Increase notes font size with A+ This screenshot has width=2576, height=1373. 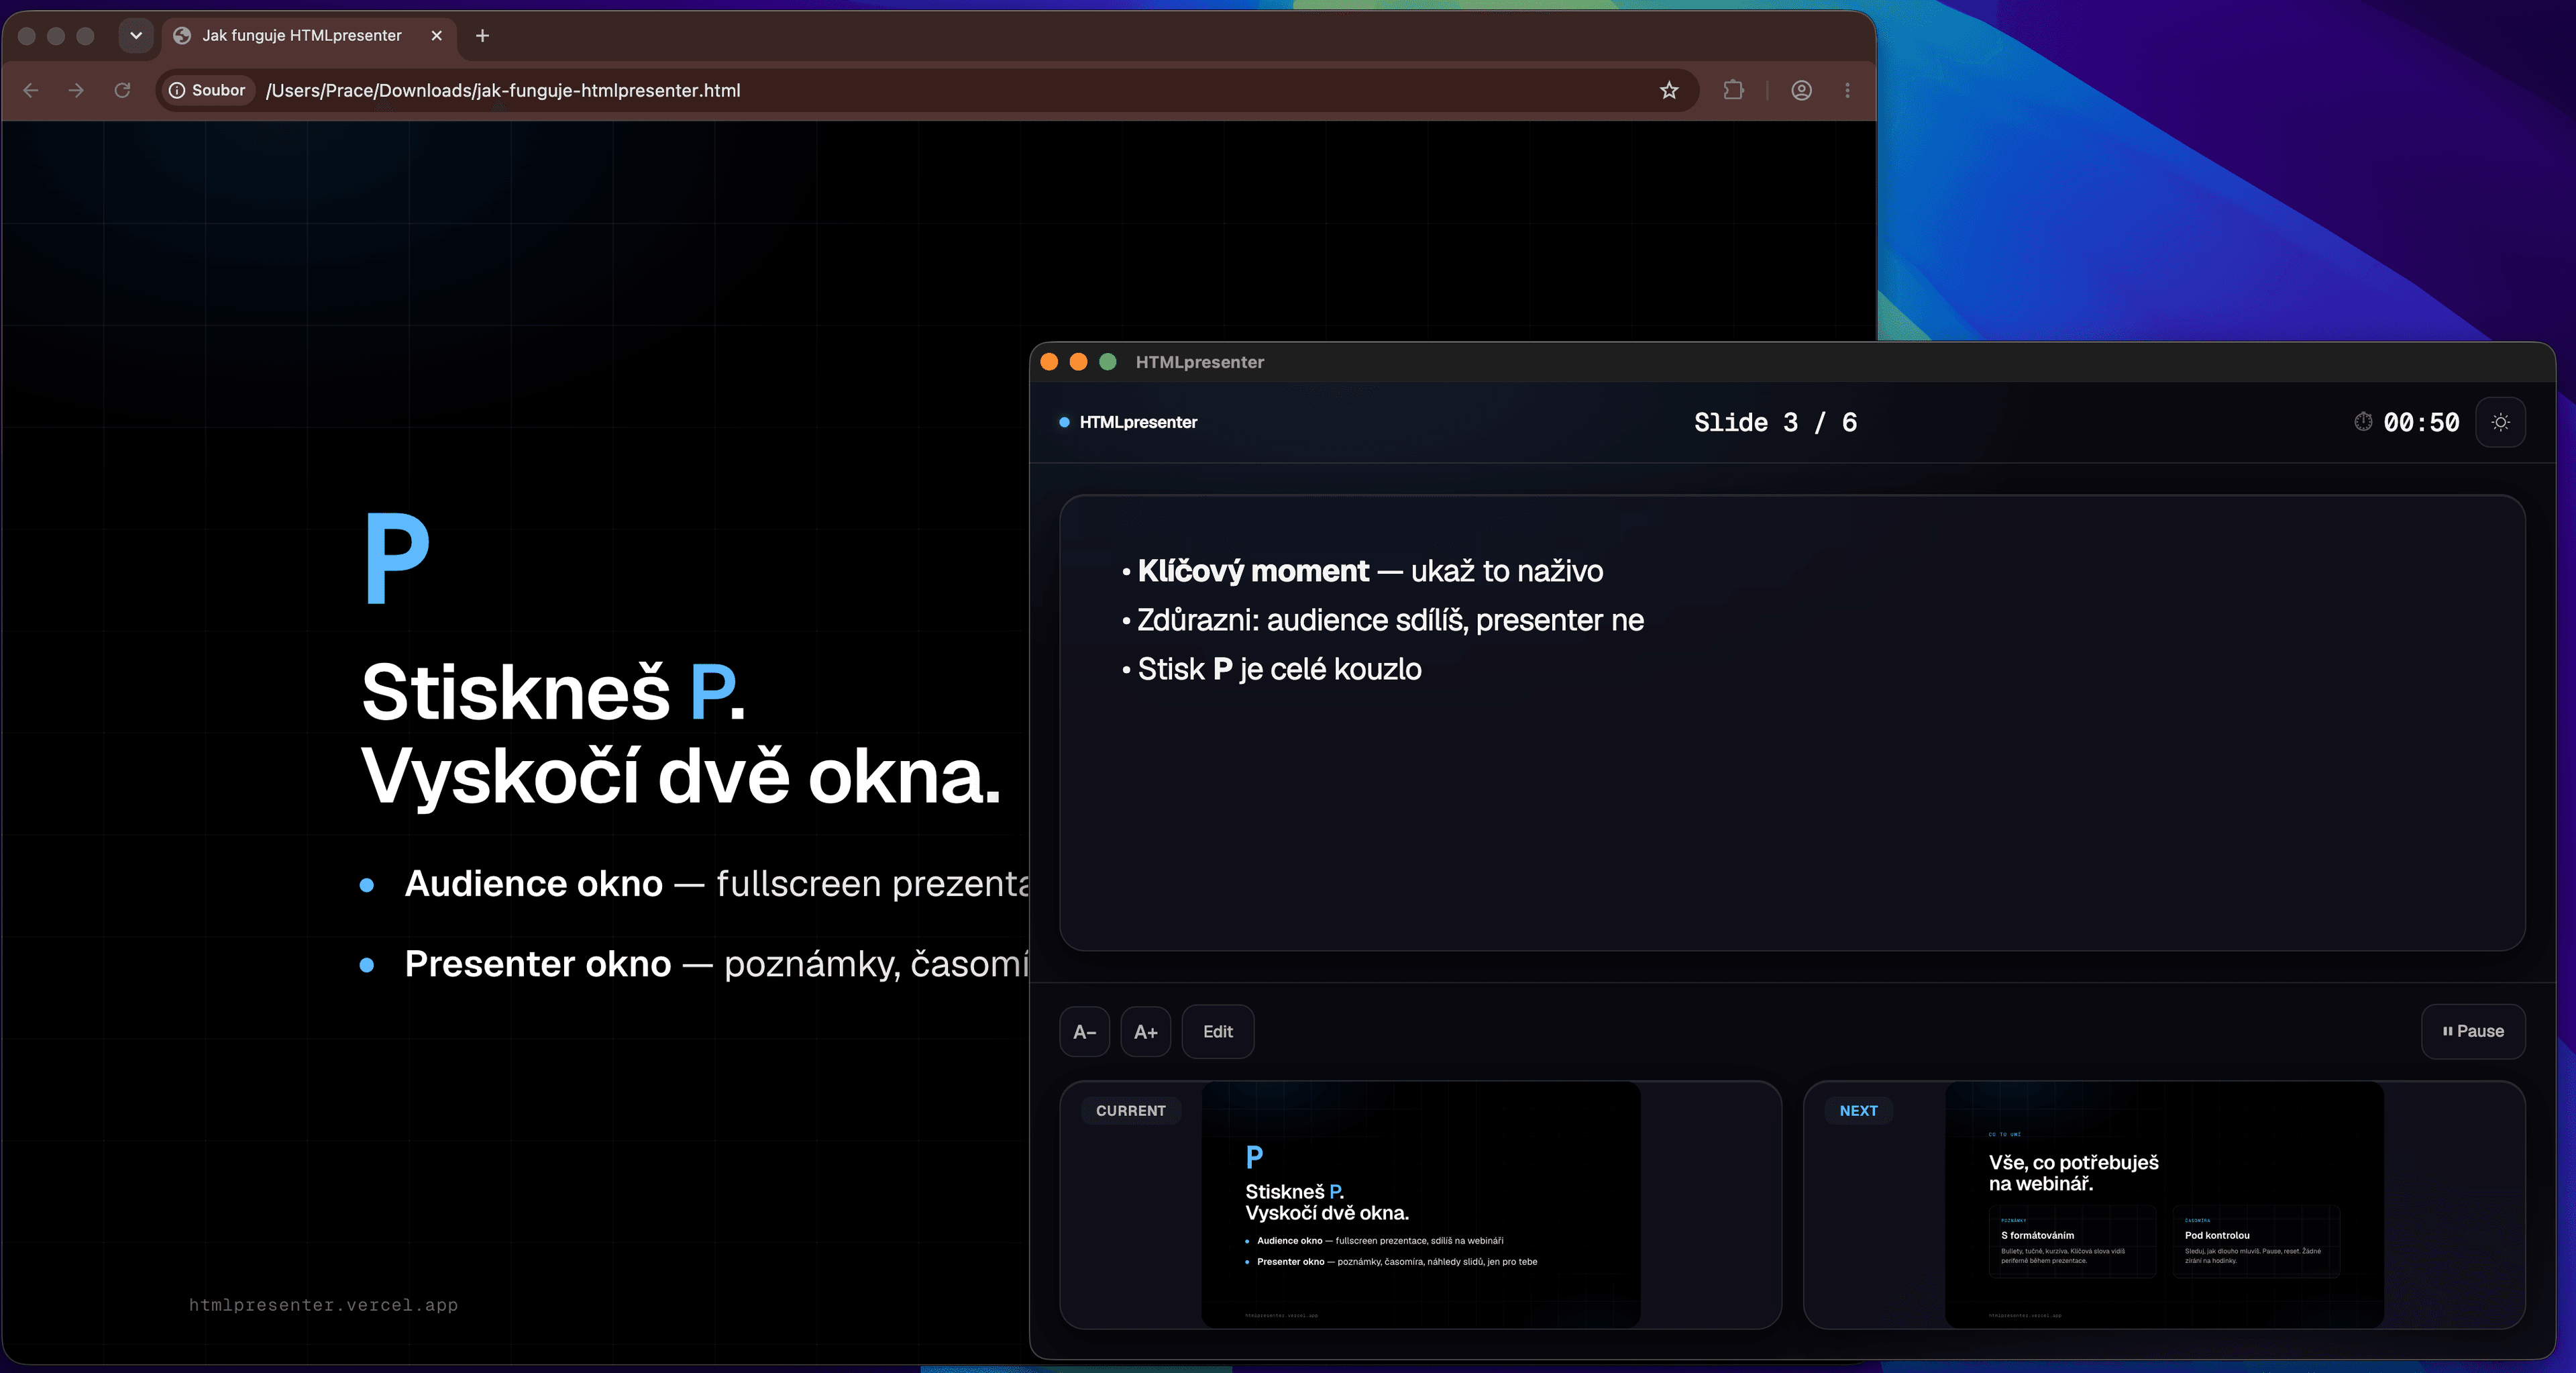pos(1146,1031)
